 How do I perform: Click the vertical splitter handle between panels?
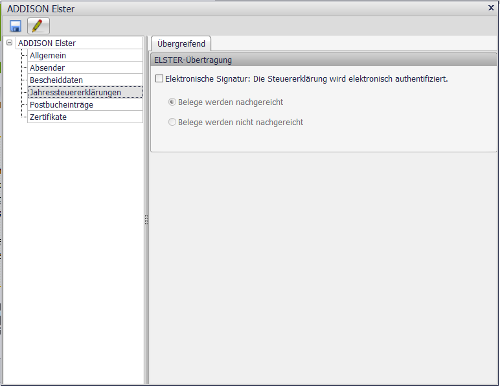point(146,220)
